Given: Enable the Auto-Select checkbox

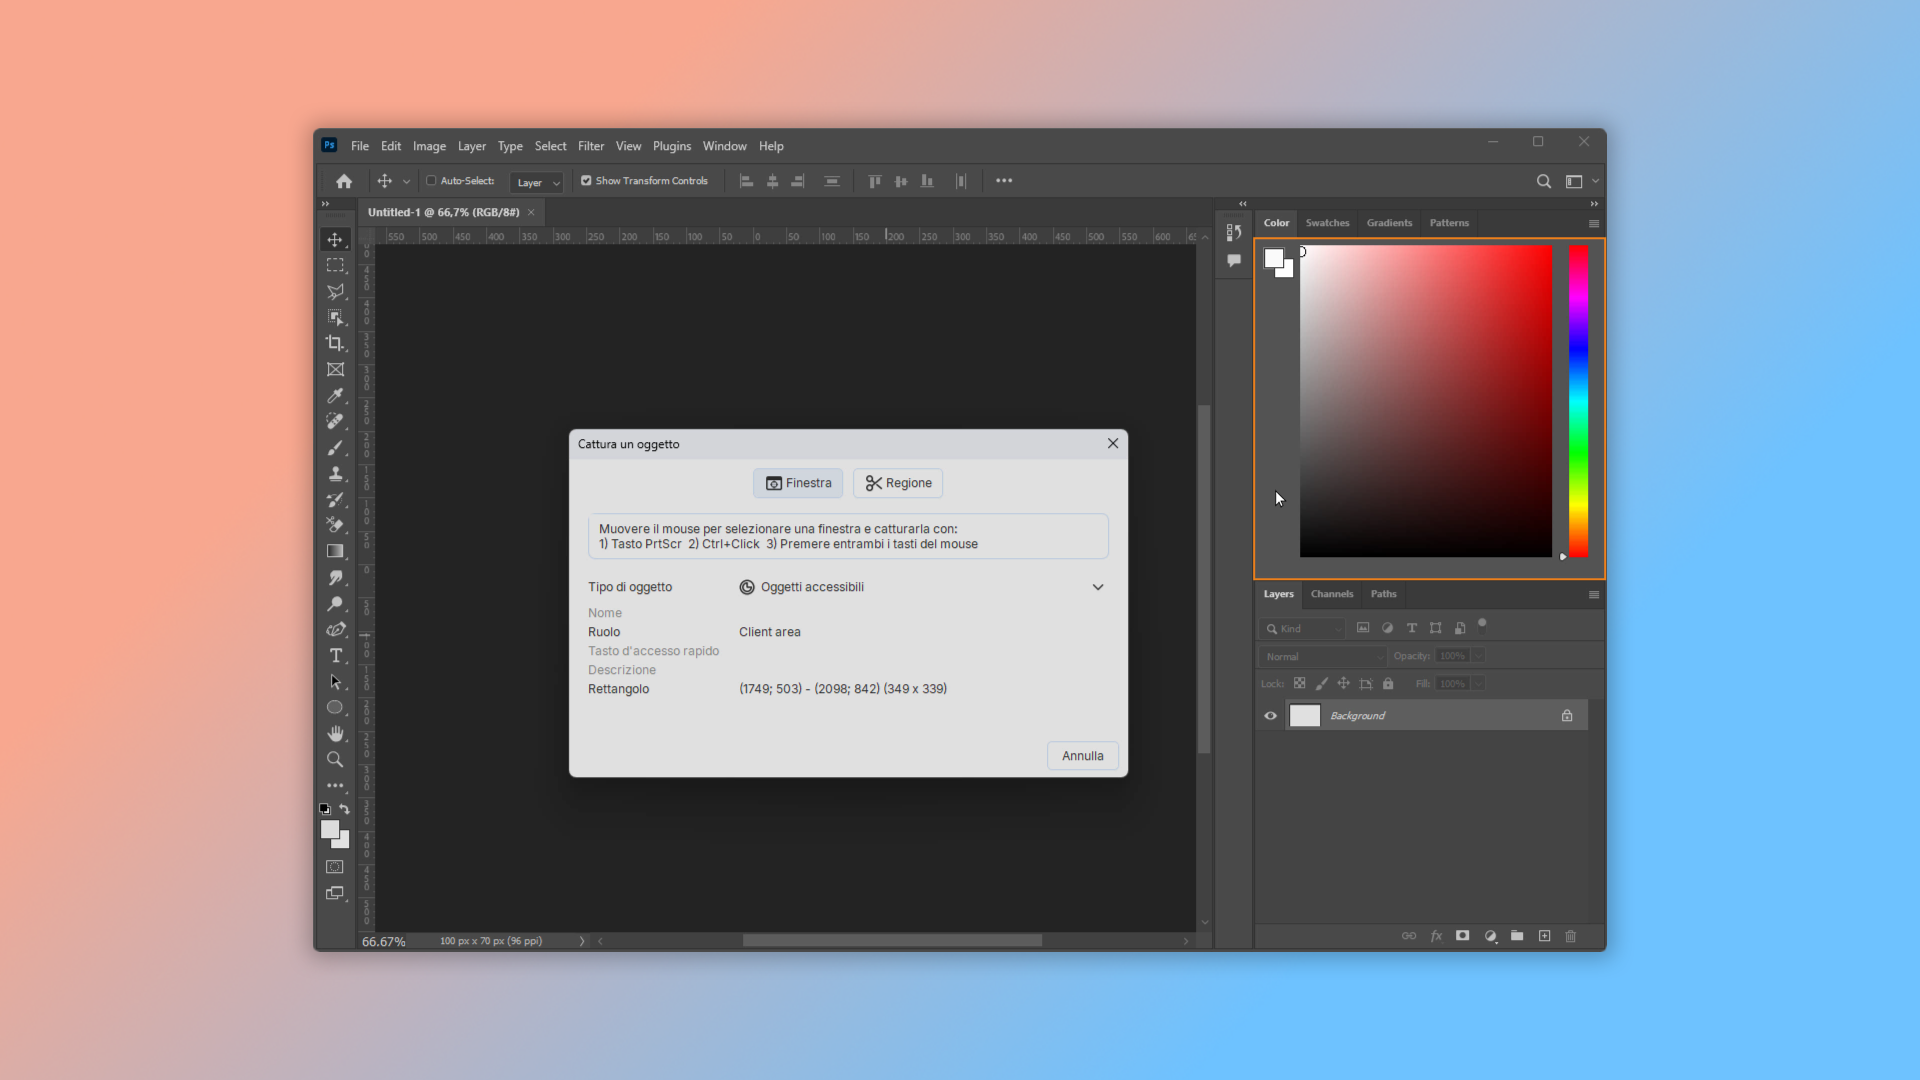Looking at the screenshot, I should pyautogui.click(x=432, y=181).
